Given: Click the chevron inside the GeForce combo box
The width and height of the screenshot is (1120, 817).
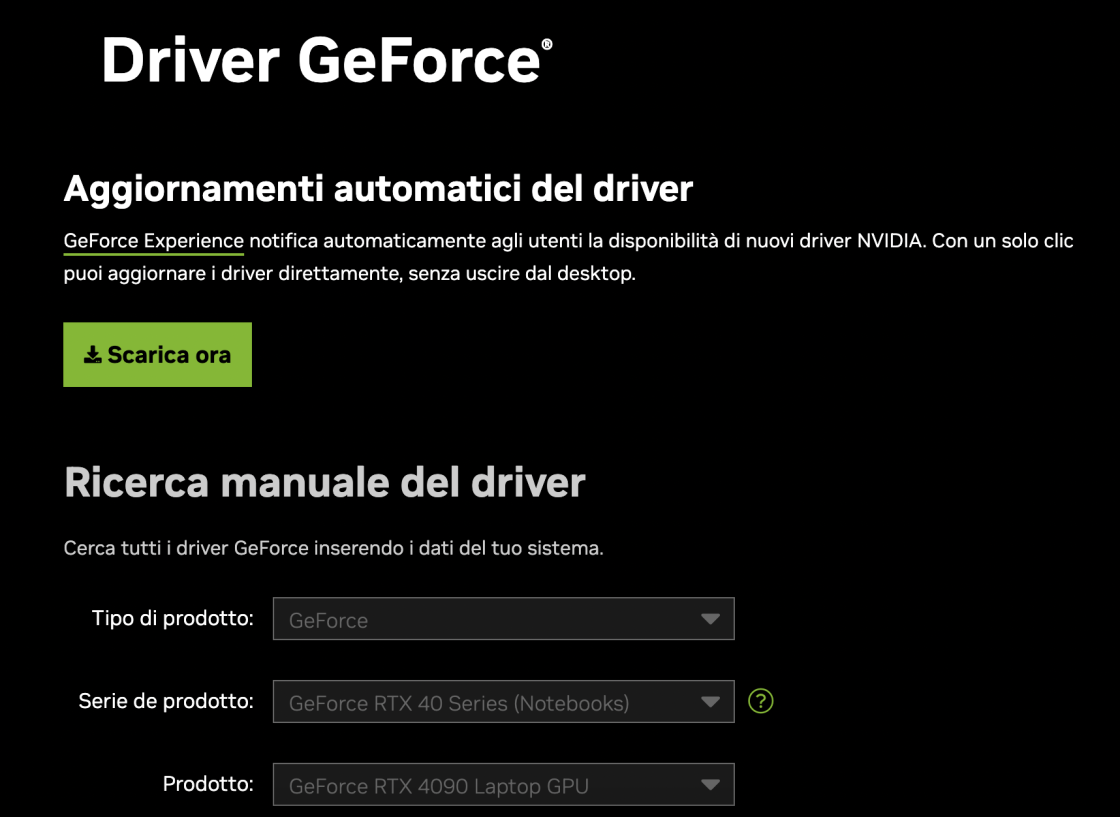Looking at the screenshot, I should 711,618.
